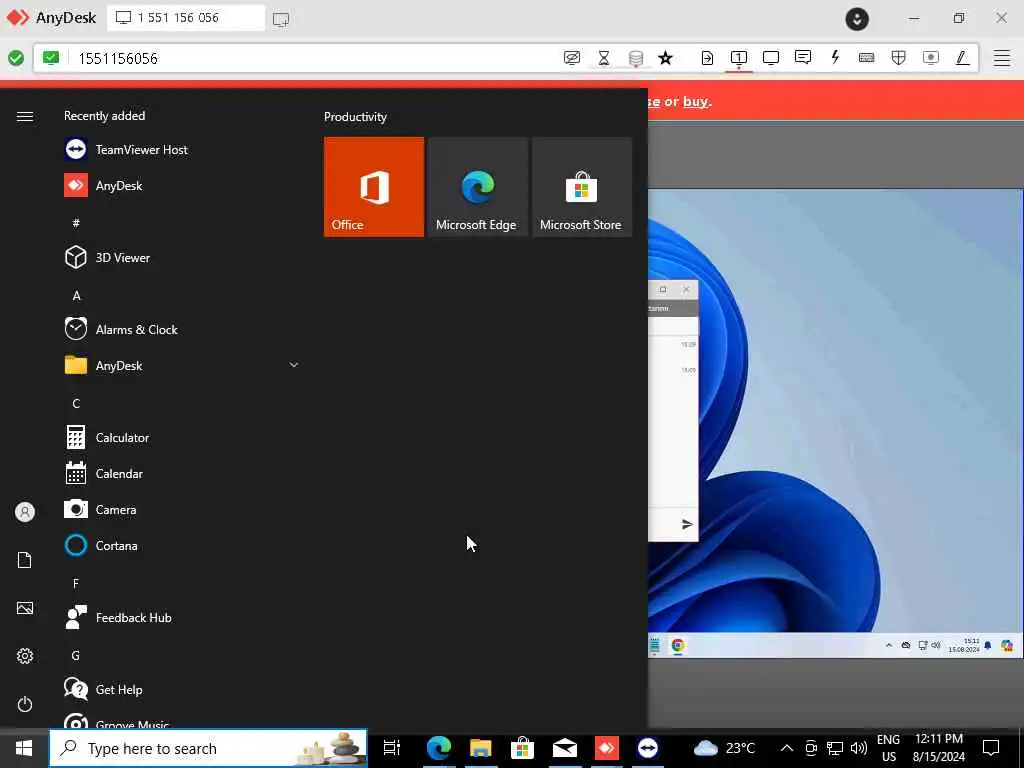
Task: Click the AnyDesk folder in app list
Action: click(183, 365)
